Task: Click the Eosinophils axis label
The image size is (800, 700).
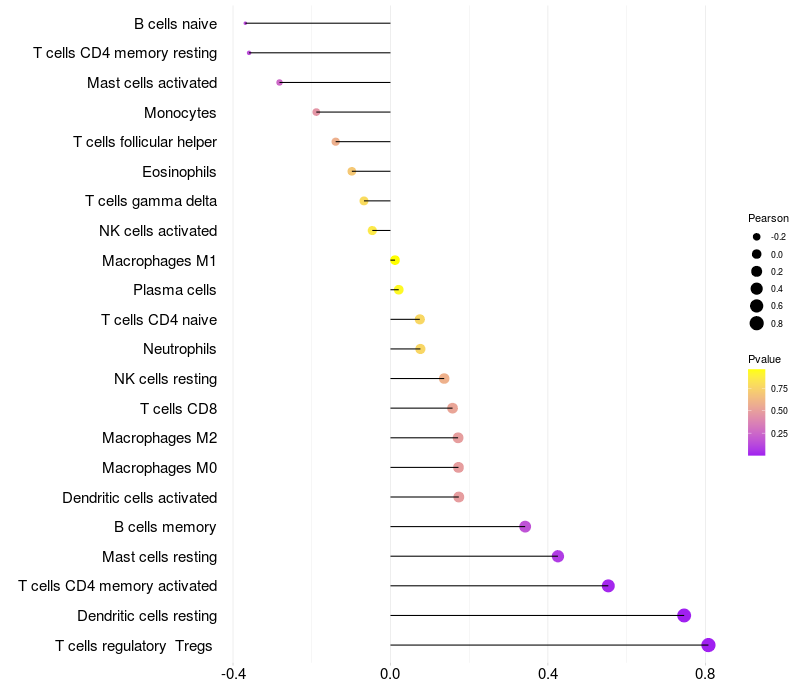Action: [x=179, y=172]
